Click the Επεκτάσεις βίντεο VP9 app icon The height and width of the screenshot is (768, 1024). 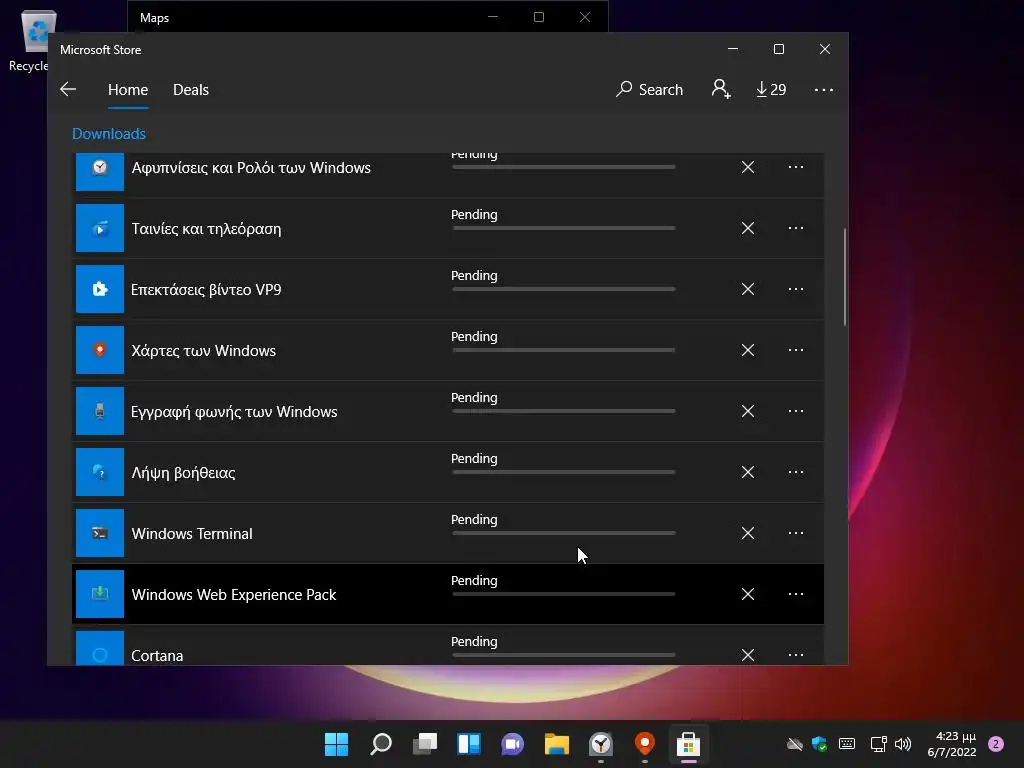(100, 289)
